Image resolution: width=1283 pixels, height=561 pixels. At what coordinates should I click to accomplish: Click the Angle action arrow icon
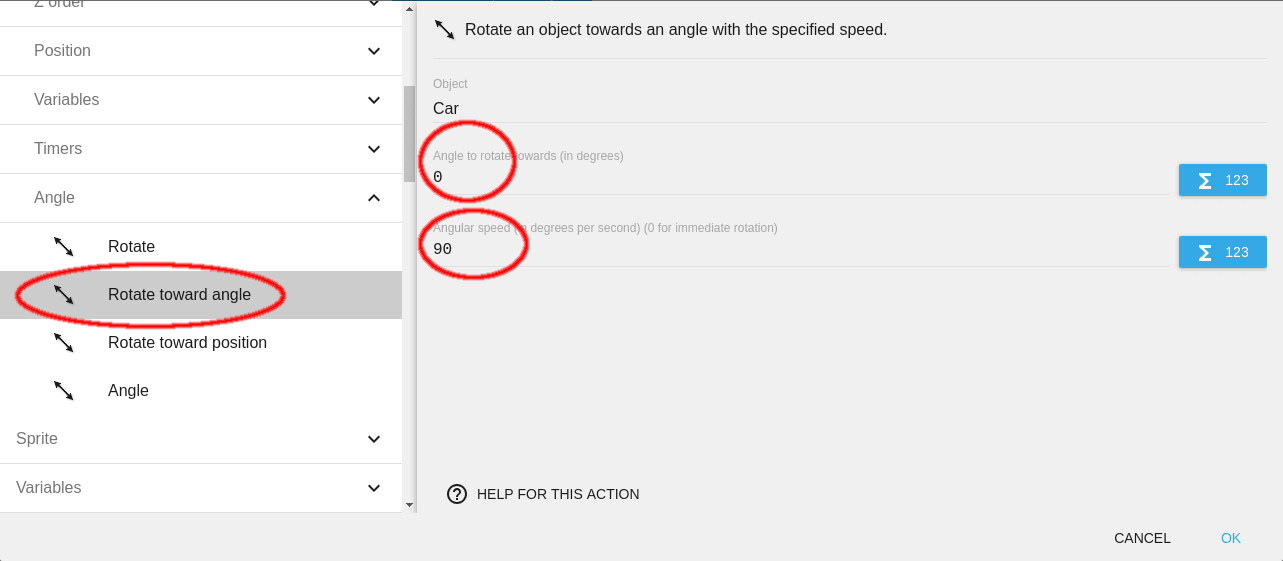pyautogui.click(x=64, y=390)
